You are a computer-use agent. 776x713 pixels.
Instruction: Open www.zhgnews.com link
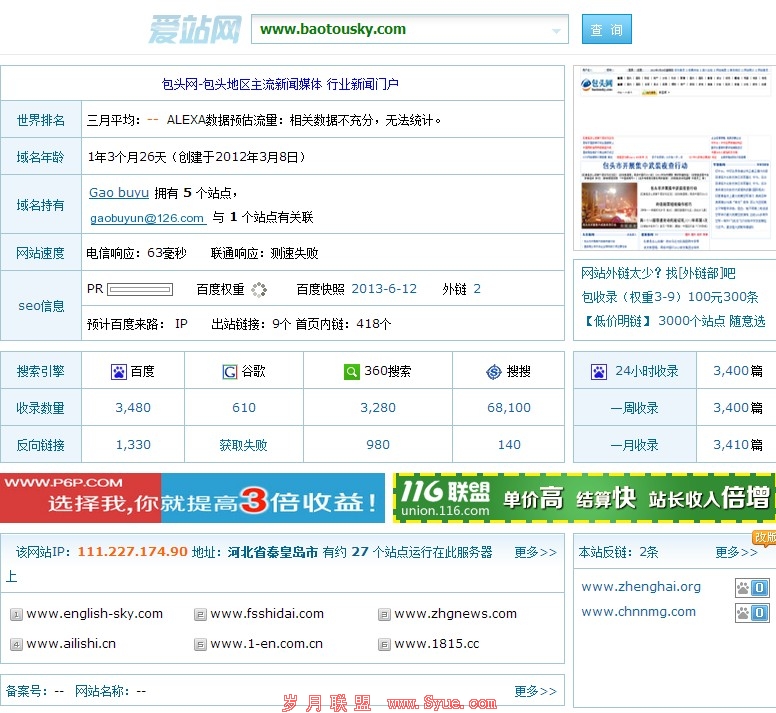pos(455,614)
